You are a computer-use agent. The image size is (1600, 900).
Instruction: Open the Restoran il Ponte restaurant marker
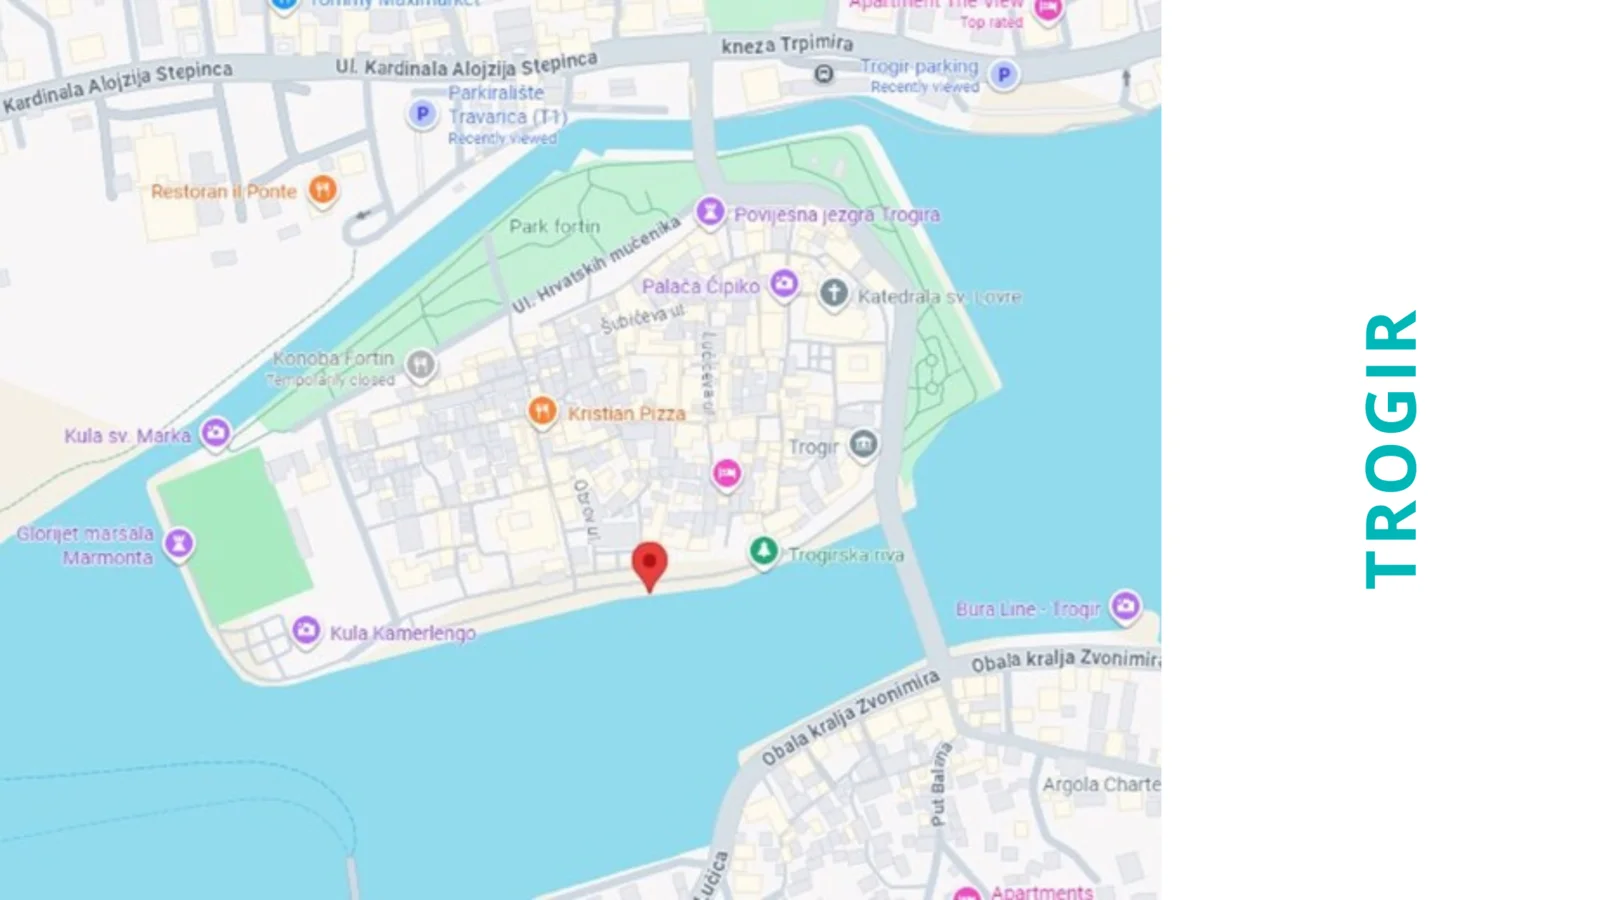[322, 188]
